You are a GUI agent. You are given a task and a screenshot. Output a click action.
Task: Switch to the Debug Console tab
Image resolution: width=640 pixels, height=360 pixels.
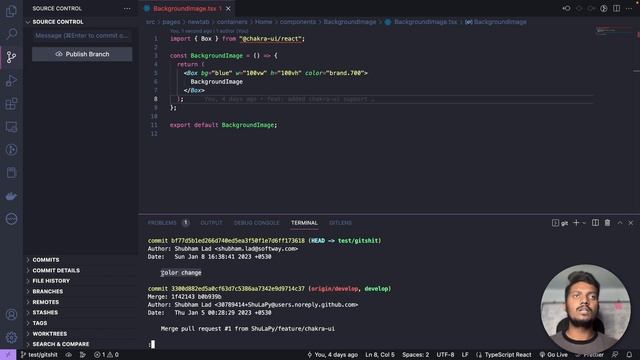(x=256, y=223)
